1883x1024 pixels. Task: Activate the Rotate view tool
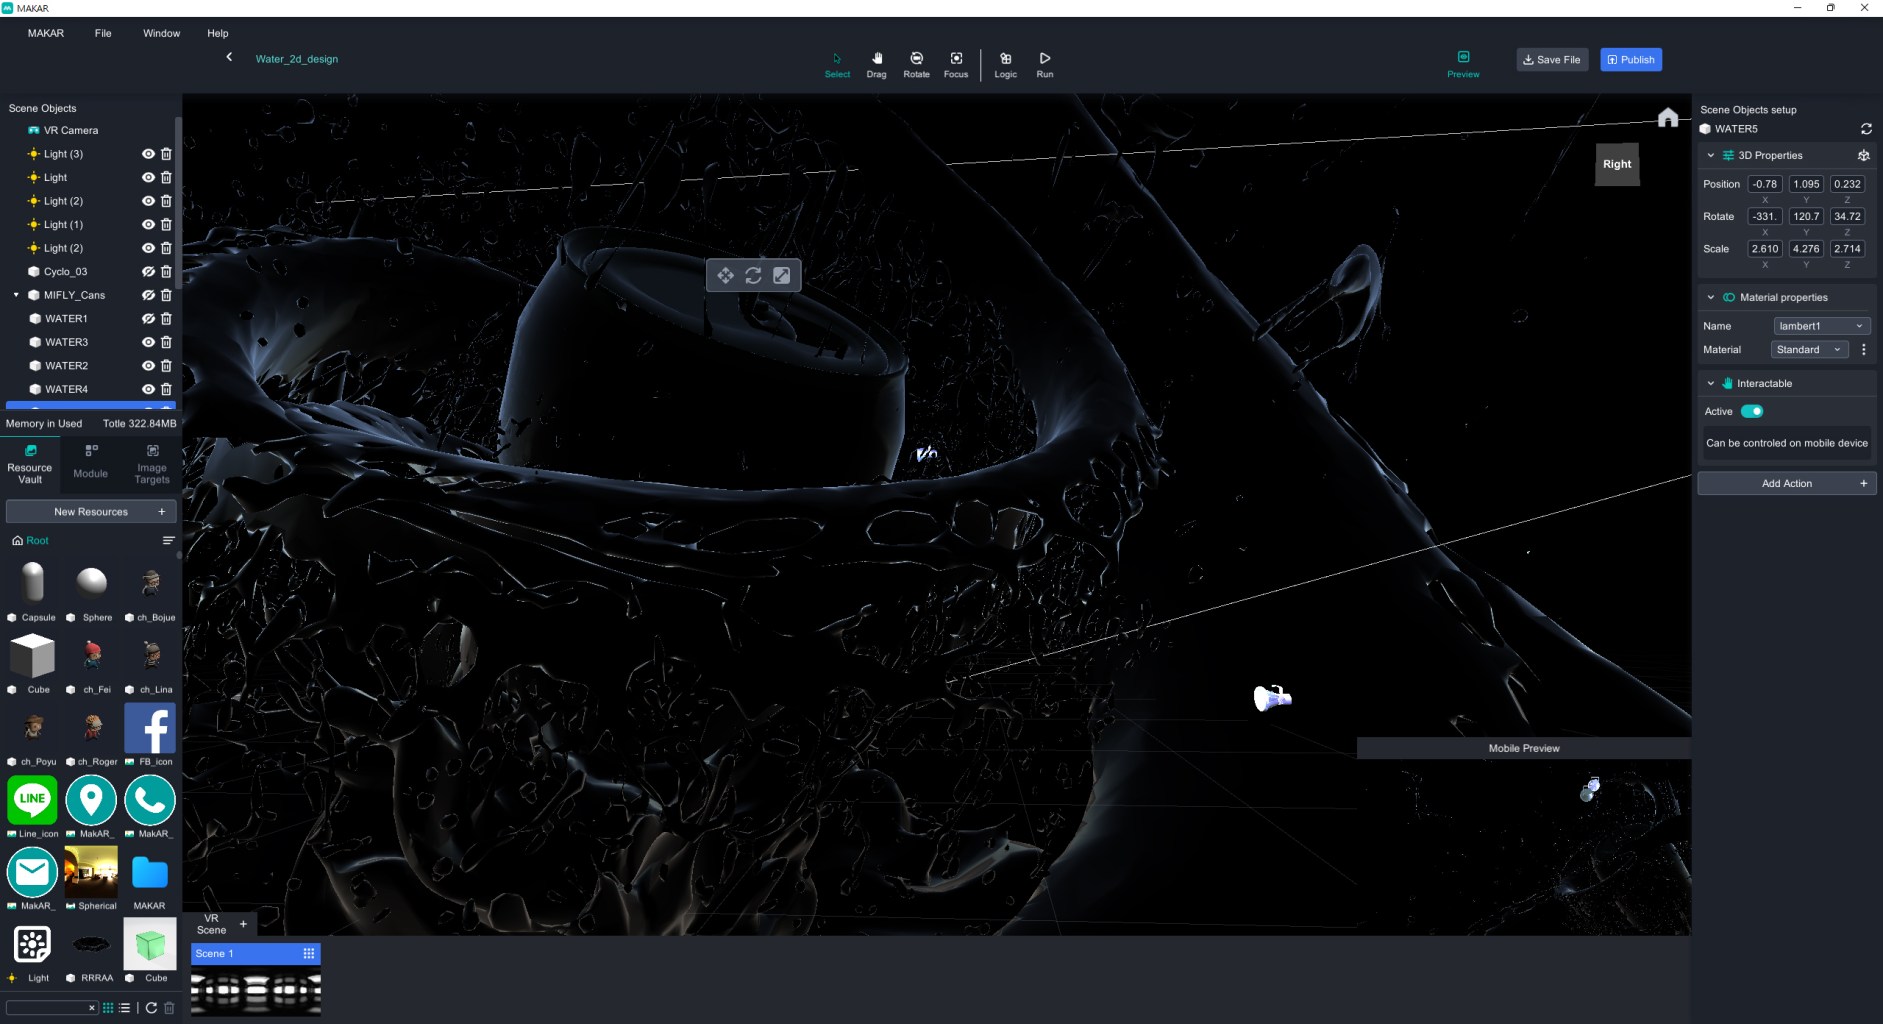916,64
